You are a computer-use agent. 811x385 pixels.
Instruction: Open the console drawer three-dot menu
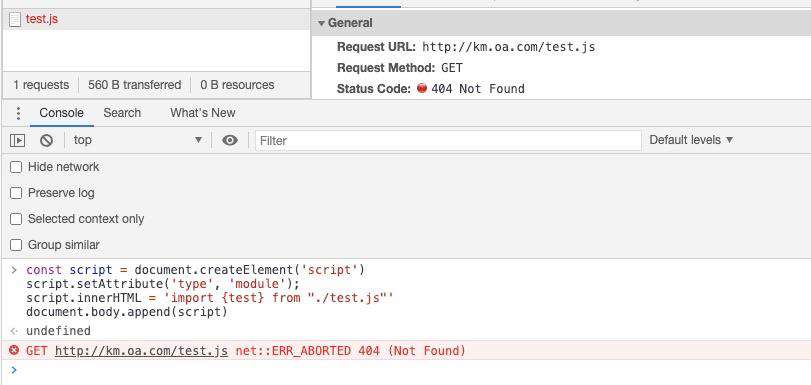(x=19, y=113)
